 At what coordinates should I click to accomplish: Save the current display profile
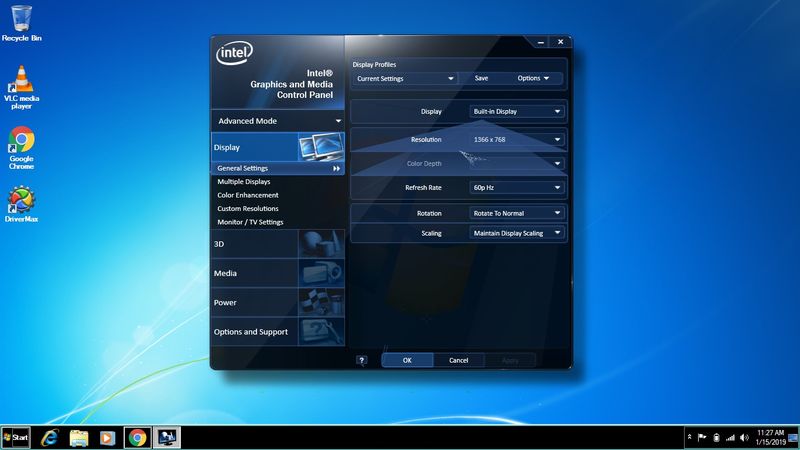click(481, 78)
